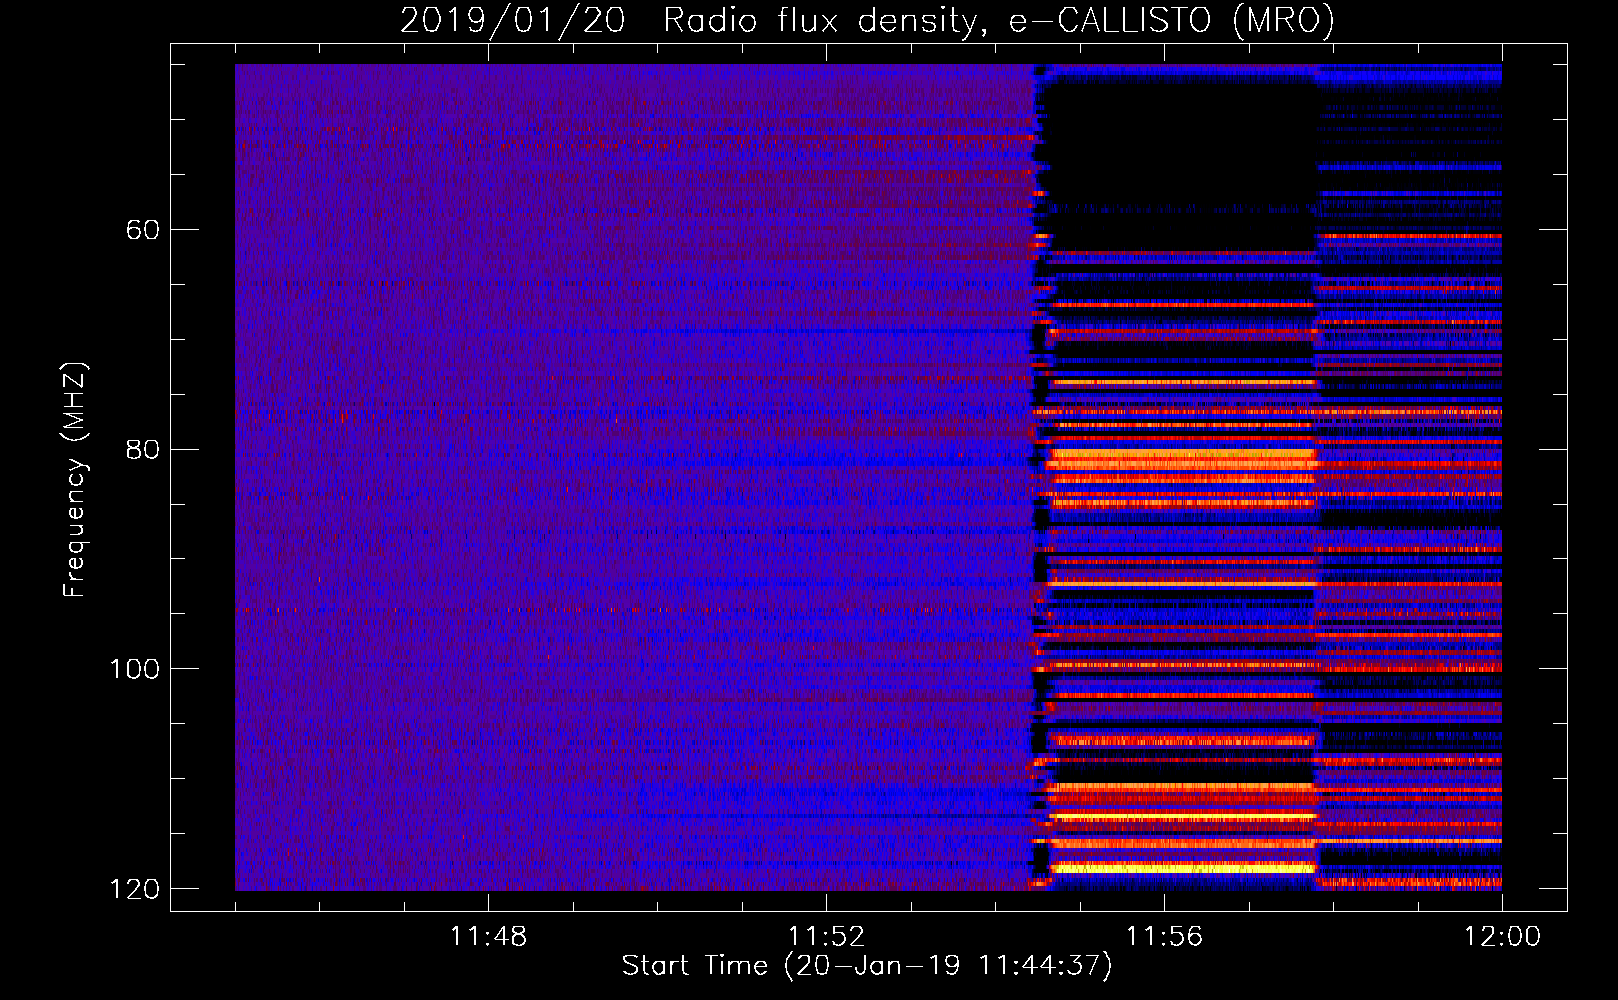Click the 11:52 time tick label
1618x1000 pixels.
click(x=826, y=937)
